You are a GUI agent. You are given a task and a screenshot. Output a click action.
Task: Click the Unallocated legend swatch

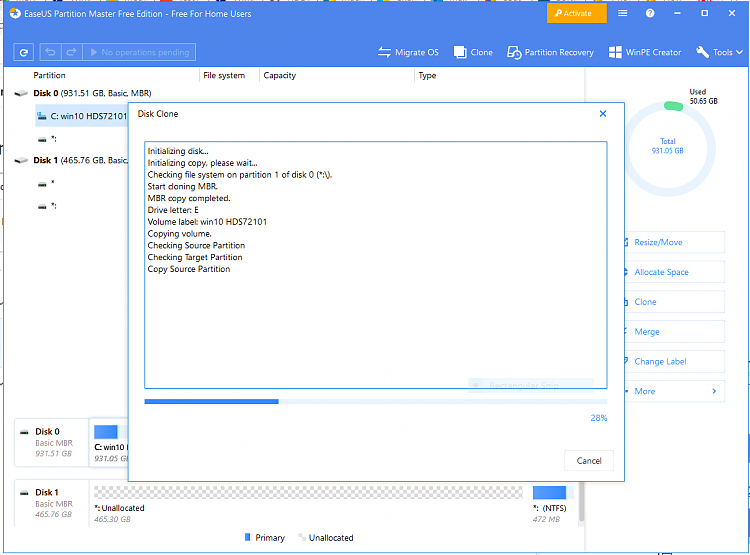pos(301,537)
